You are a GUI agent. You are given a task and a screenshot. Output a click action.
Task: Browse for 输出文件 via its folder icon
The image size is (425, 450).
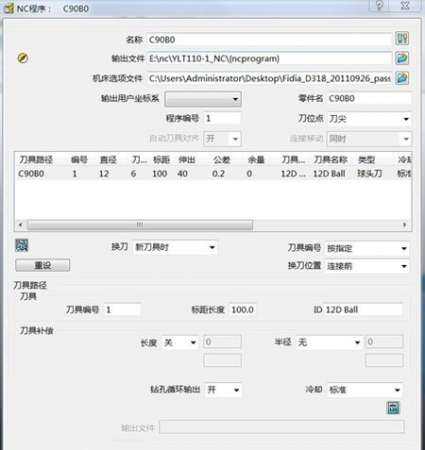(x=402, y=58)
